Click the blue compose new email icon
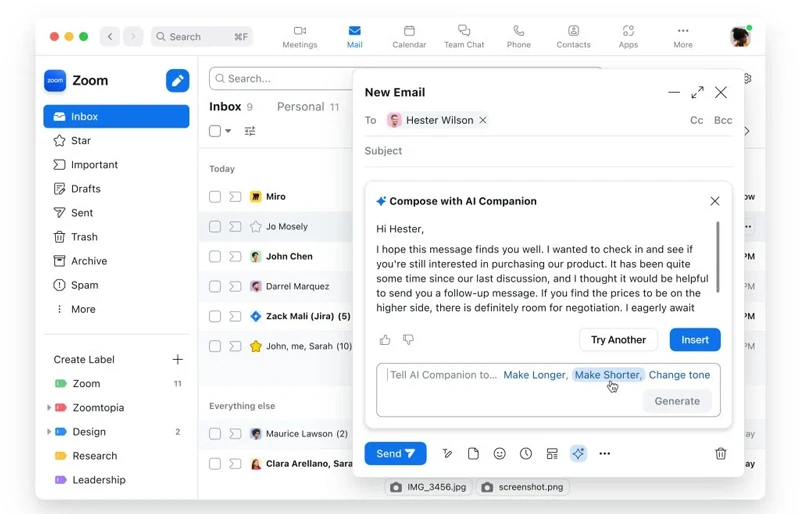This screenshot has height=514, width=800. pyautogui.click(x=177, y=81)
